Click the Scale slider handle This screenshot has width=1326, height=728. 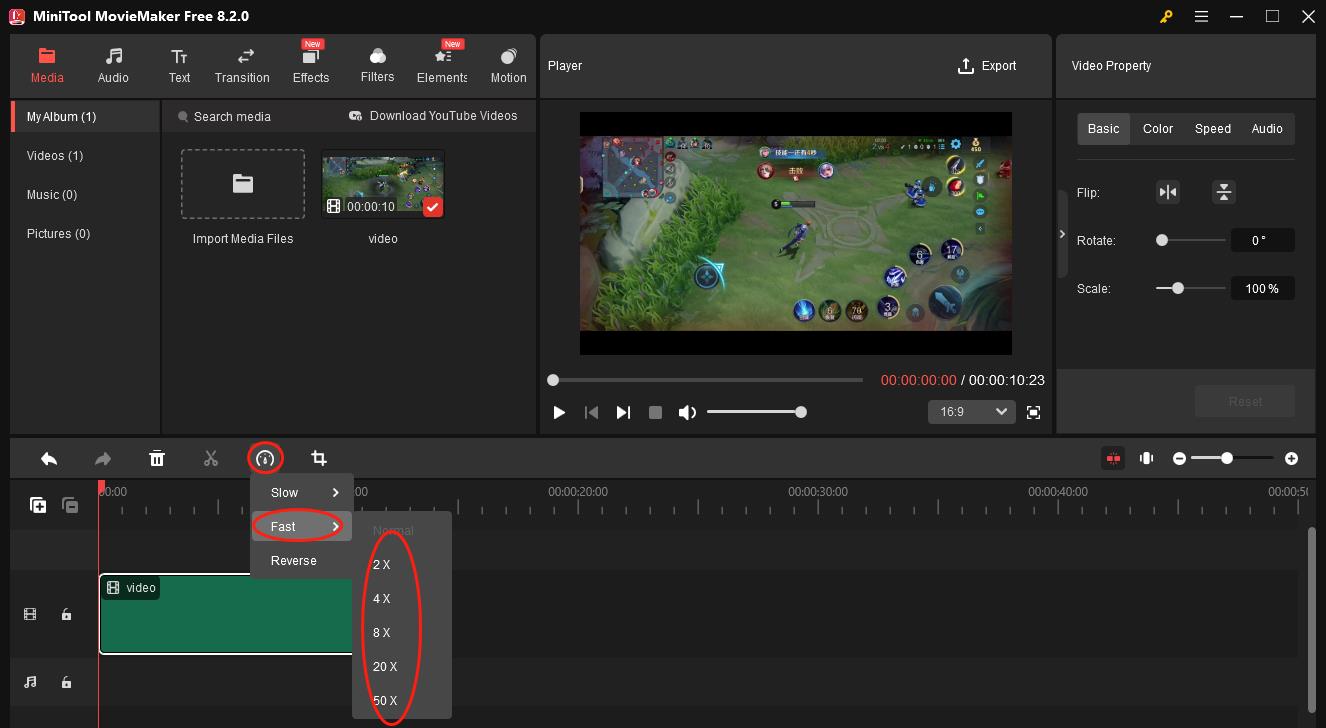tap(1178, 288)
